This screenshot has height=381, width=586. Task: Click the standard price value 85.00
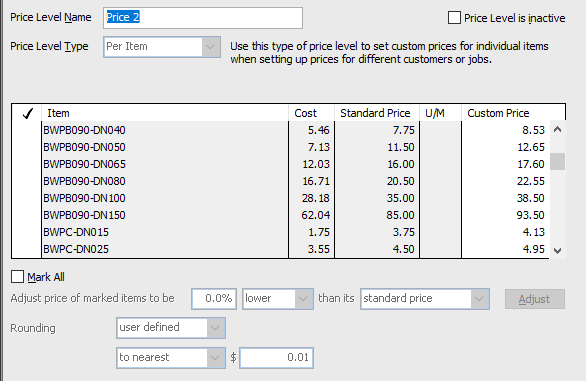pyautogui.click(x=400, y=215)
